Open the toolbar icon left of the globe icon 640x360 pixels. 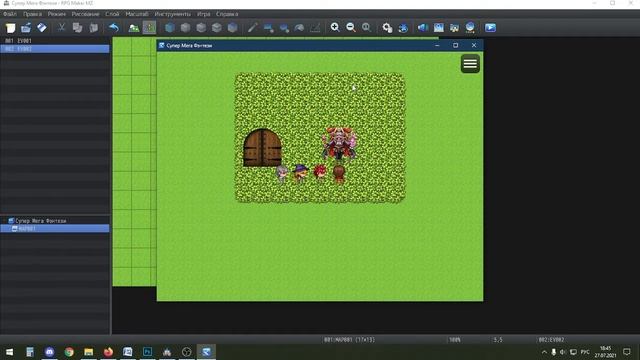tap(454, 27)
